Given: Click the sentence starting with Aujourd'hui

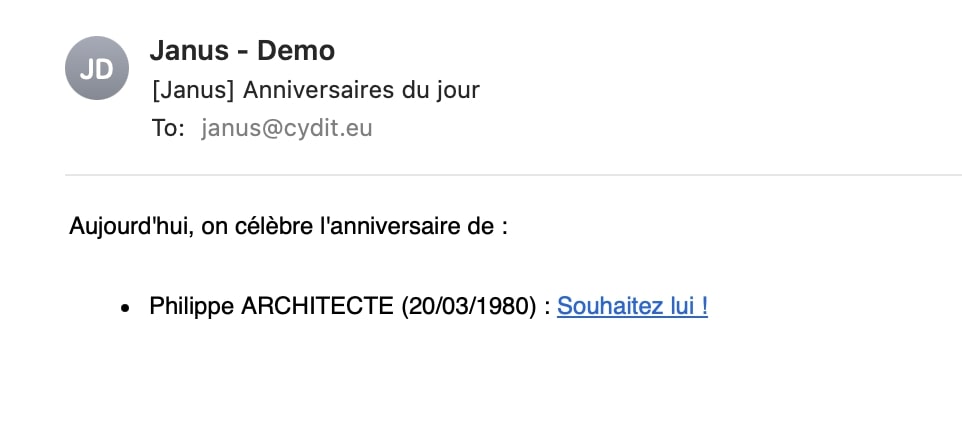Looking at the screenshot, I should tap(288, 226).
